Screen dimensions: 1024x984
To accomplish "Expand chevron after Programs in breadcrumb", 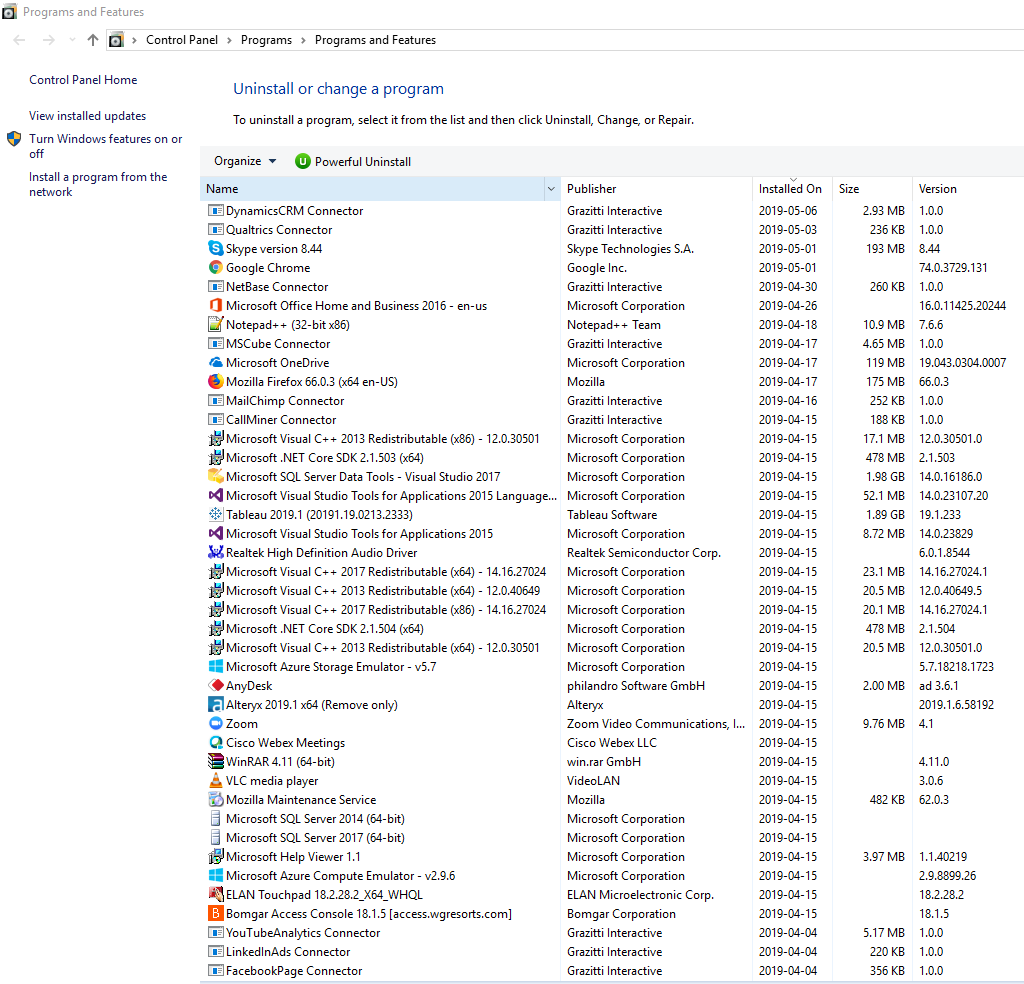I will coord(303,40).
